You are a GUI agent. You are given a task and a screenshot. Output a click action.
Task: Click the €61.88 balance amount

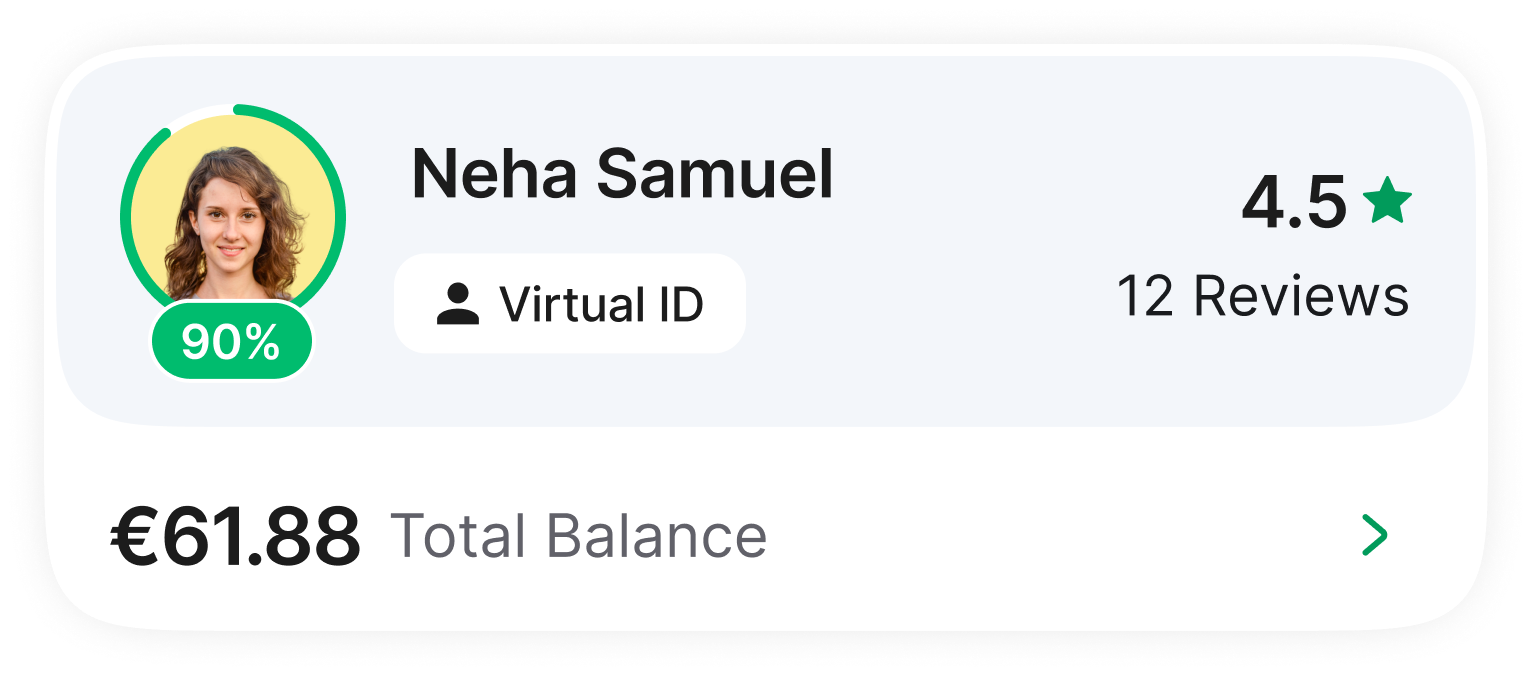(235, 537)
